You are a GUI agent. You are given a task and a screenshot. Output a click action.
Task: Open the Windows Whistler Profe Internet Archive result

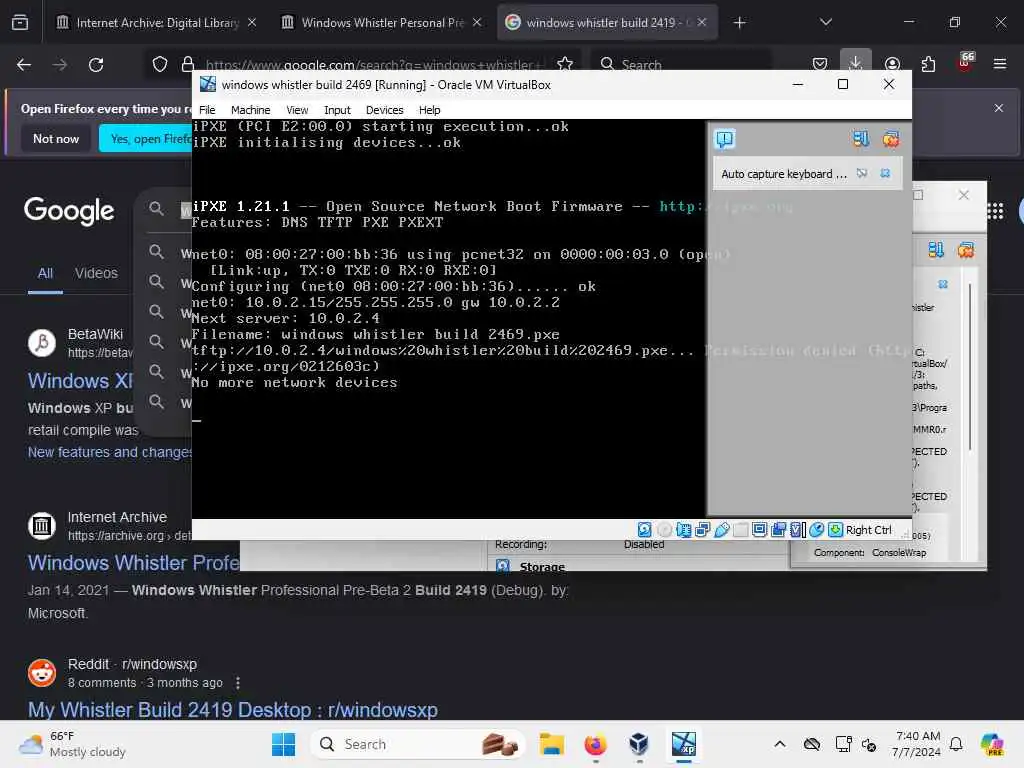point(133,563)
